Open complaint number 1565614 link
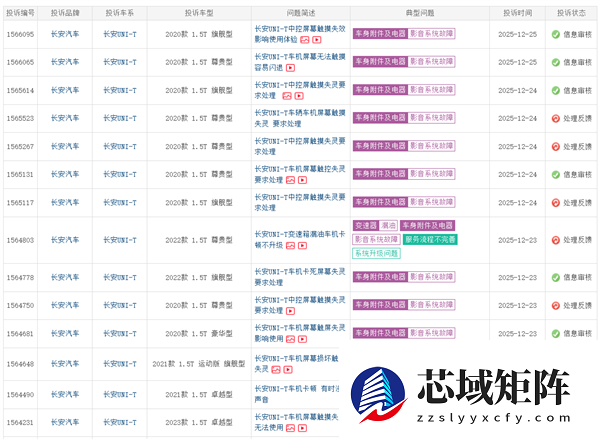600x440 pixels. (21, 90)
